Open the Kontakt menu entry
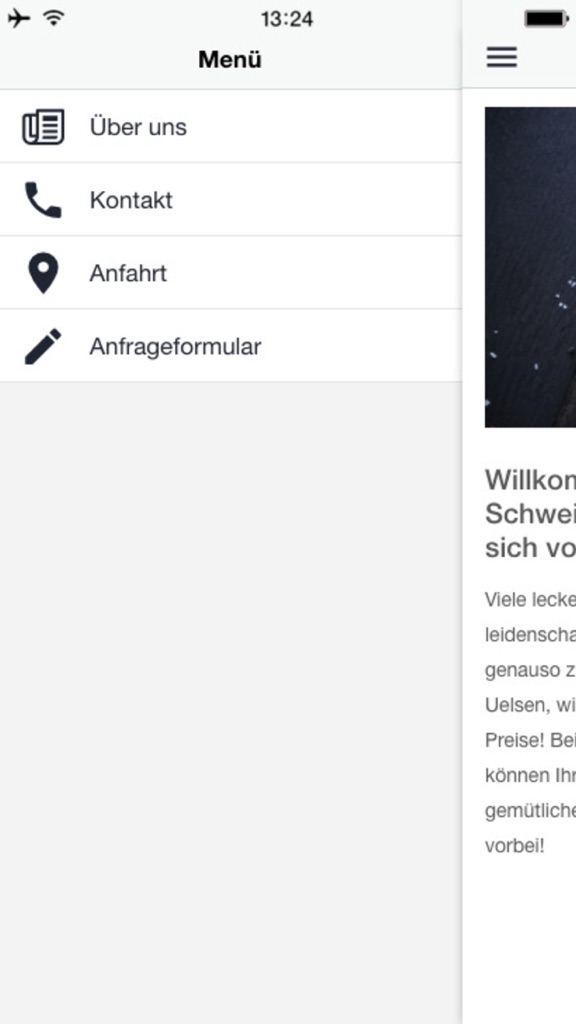Image resolution: width=576 pixels, height=1024 pixels. coord(231,200)
